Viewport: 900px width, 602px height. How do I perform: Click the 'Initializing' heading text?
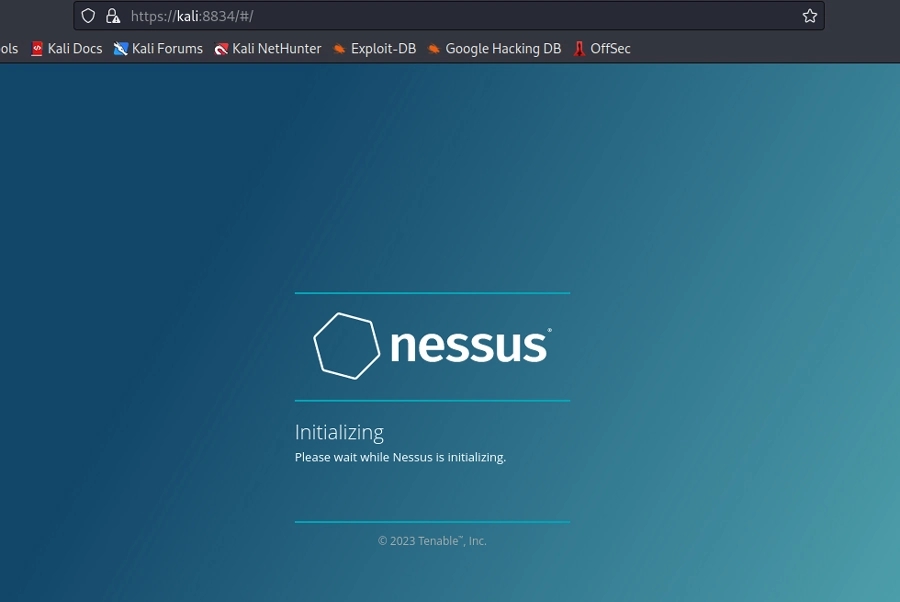339,432
